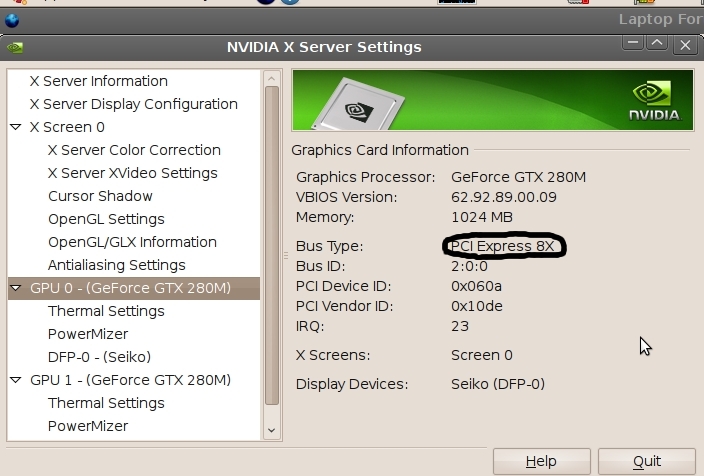Click the VBIOS version 62.92.89.00.09
704x476 pixels.
pyautogui.click(x=504, y=197)
